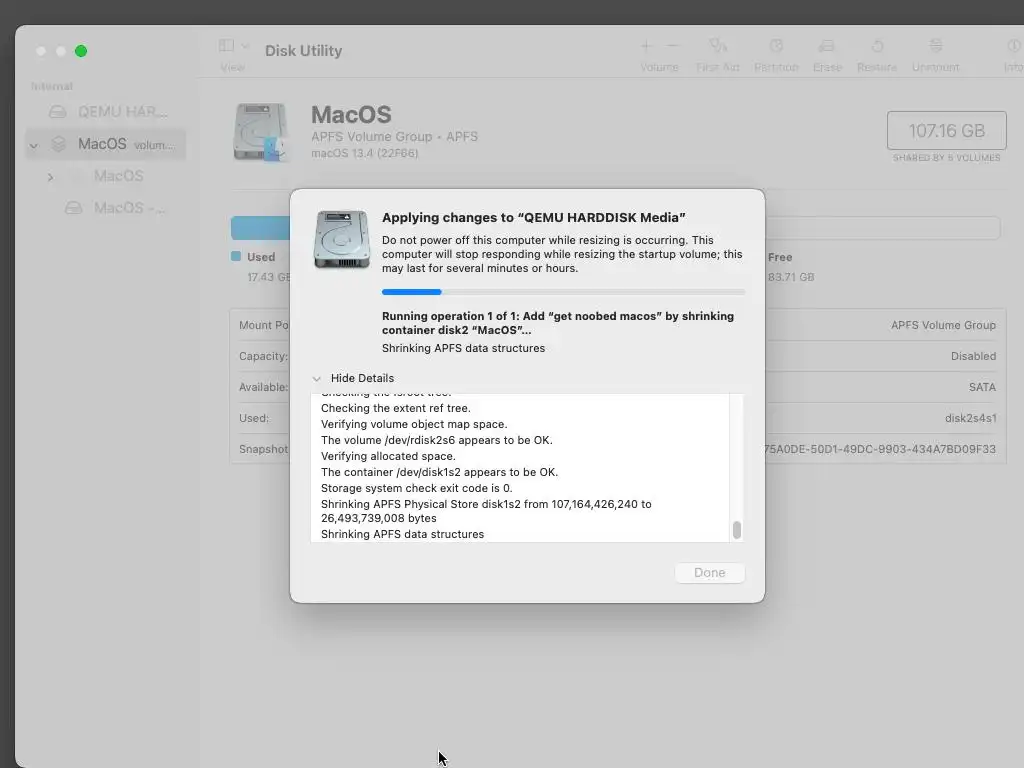Click the details log scrollbar thumb

(737, 530)
